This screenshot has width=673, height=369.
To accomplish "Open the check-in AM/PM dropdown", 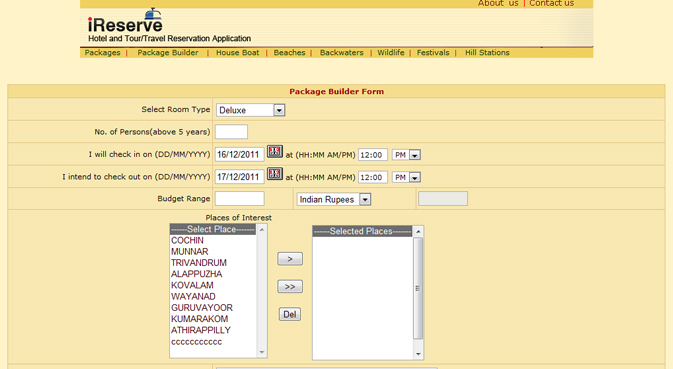I will 415,155.
